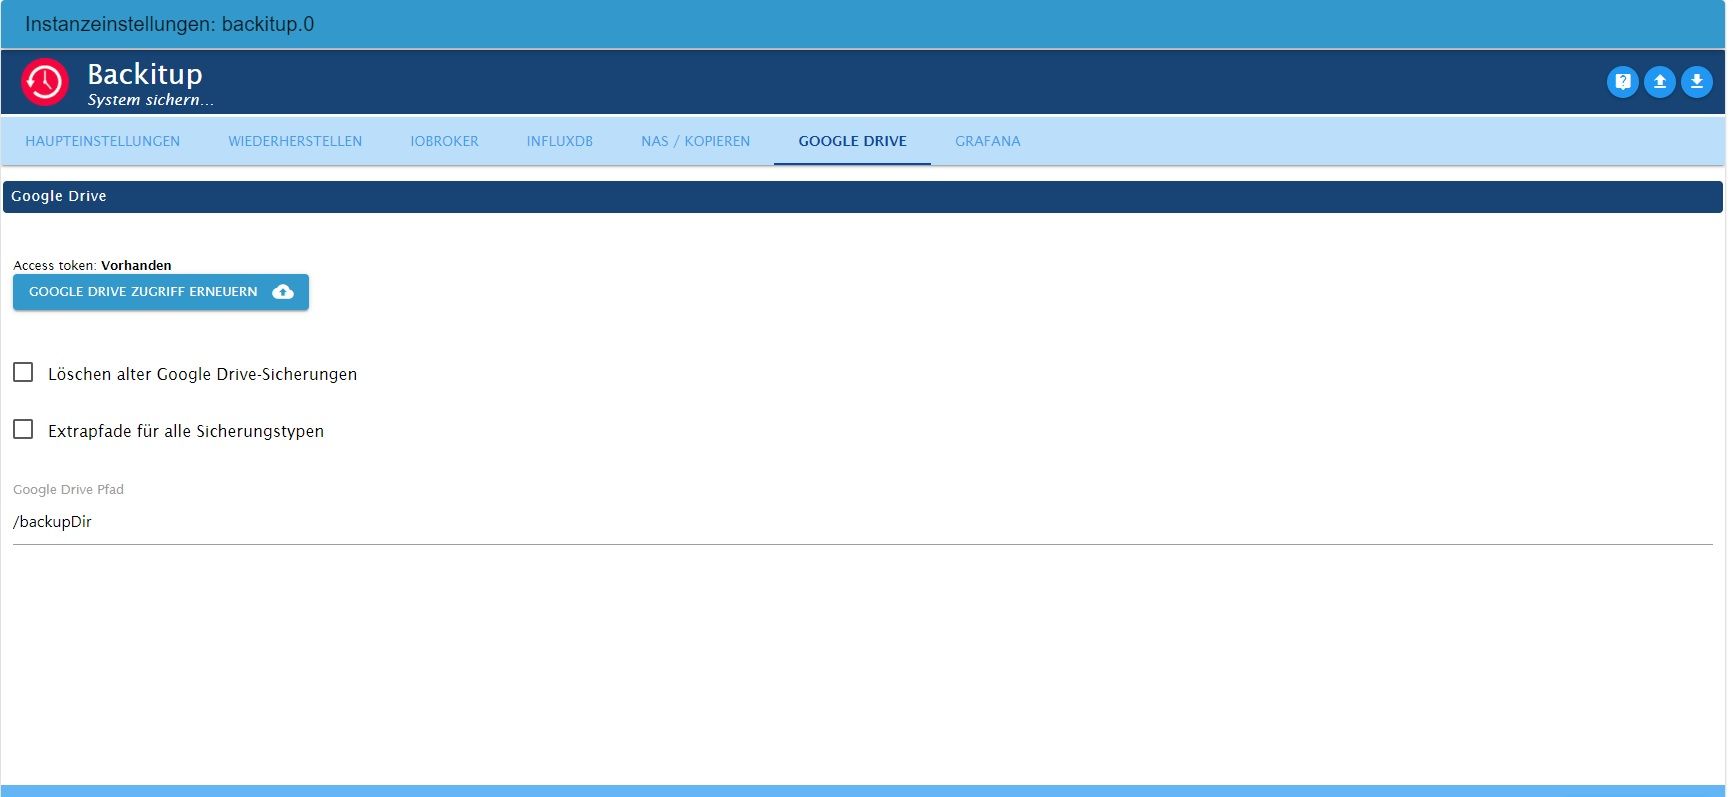Screen dimensions: 1733x797
Task: Select the Google Drive tab
Action: coord(852,141)
